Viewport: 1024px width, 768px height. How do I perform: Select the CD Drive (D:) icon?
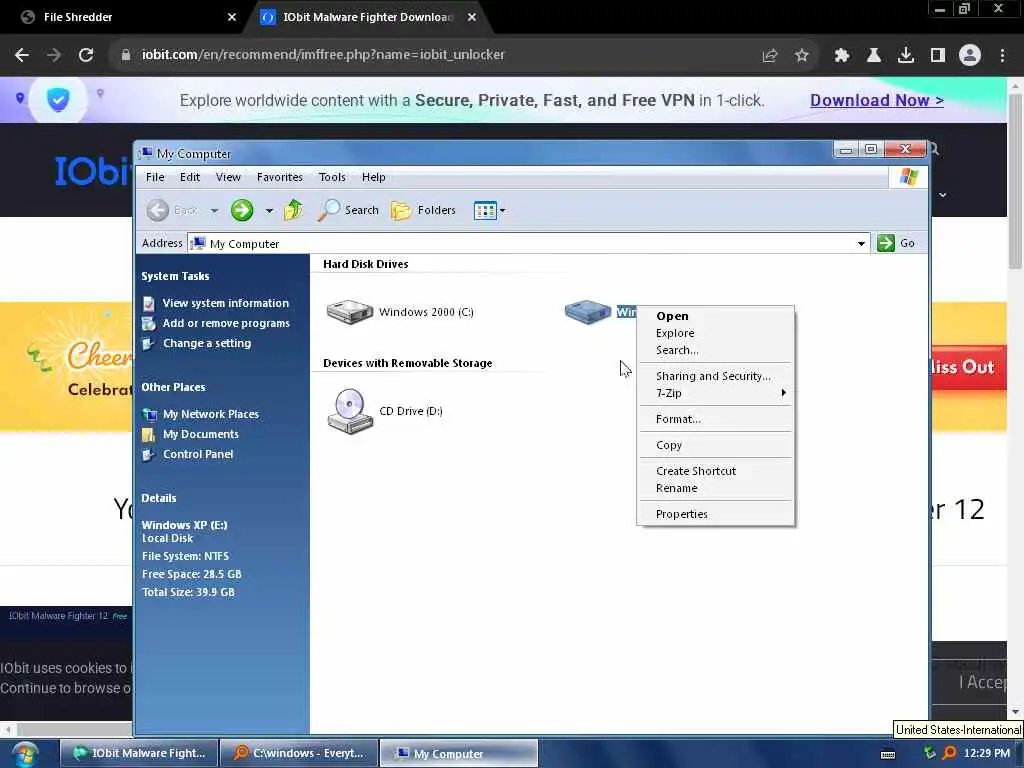(350, 411)
